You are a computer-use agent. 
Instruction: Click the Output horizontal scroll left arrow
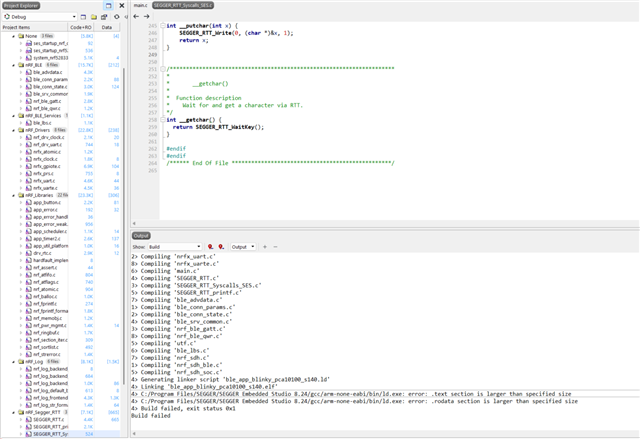[x=134, y=434]
